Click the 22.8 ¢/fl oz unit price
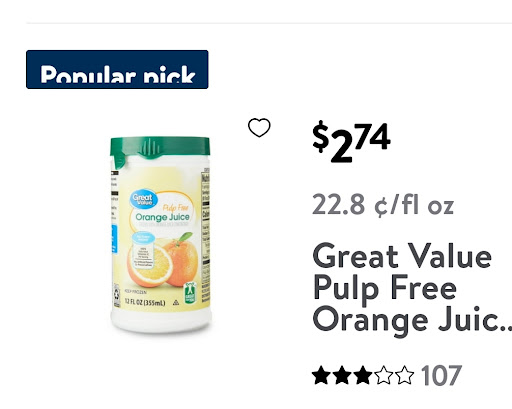Image resolution: width=512 pixels, height=409 pixels. click(x=383, y=205)
